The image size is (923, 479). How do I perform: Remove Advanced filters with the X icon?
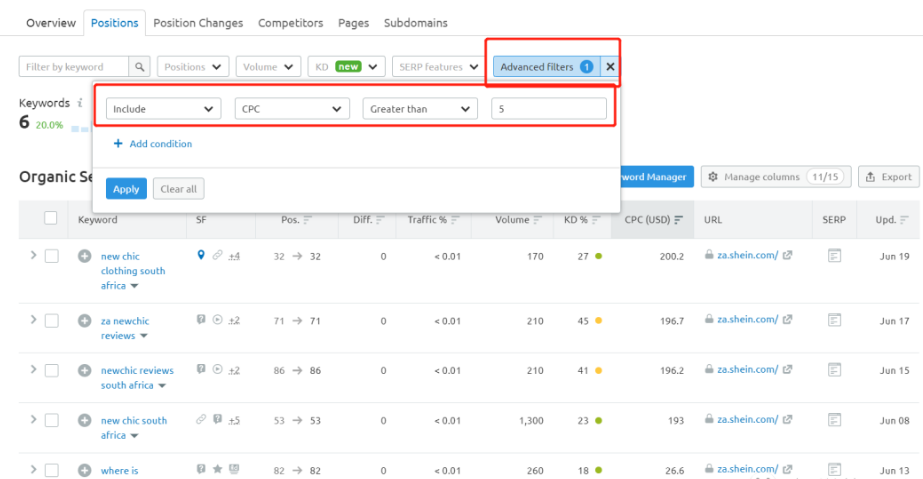point(610,67)
